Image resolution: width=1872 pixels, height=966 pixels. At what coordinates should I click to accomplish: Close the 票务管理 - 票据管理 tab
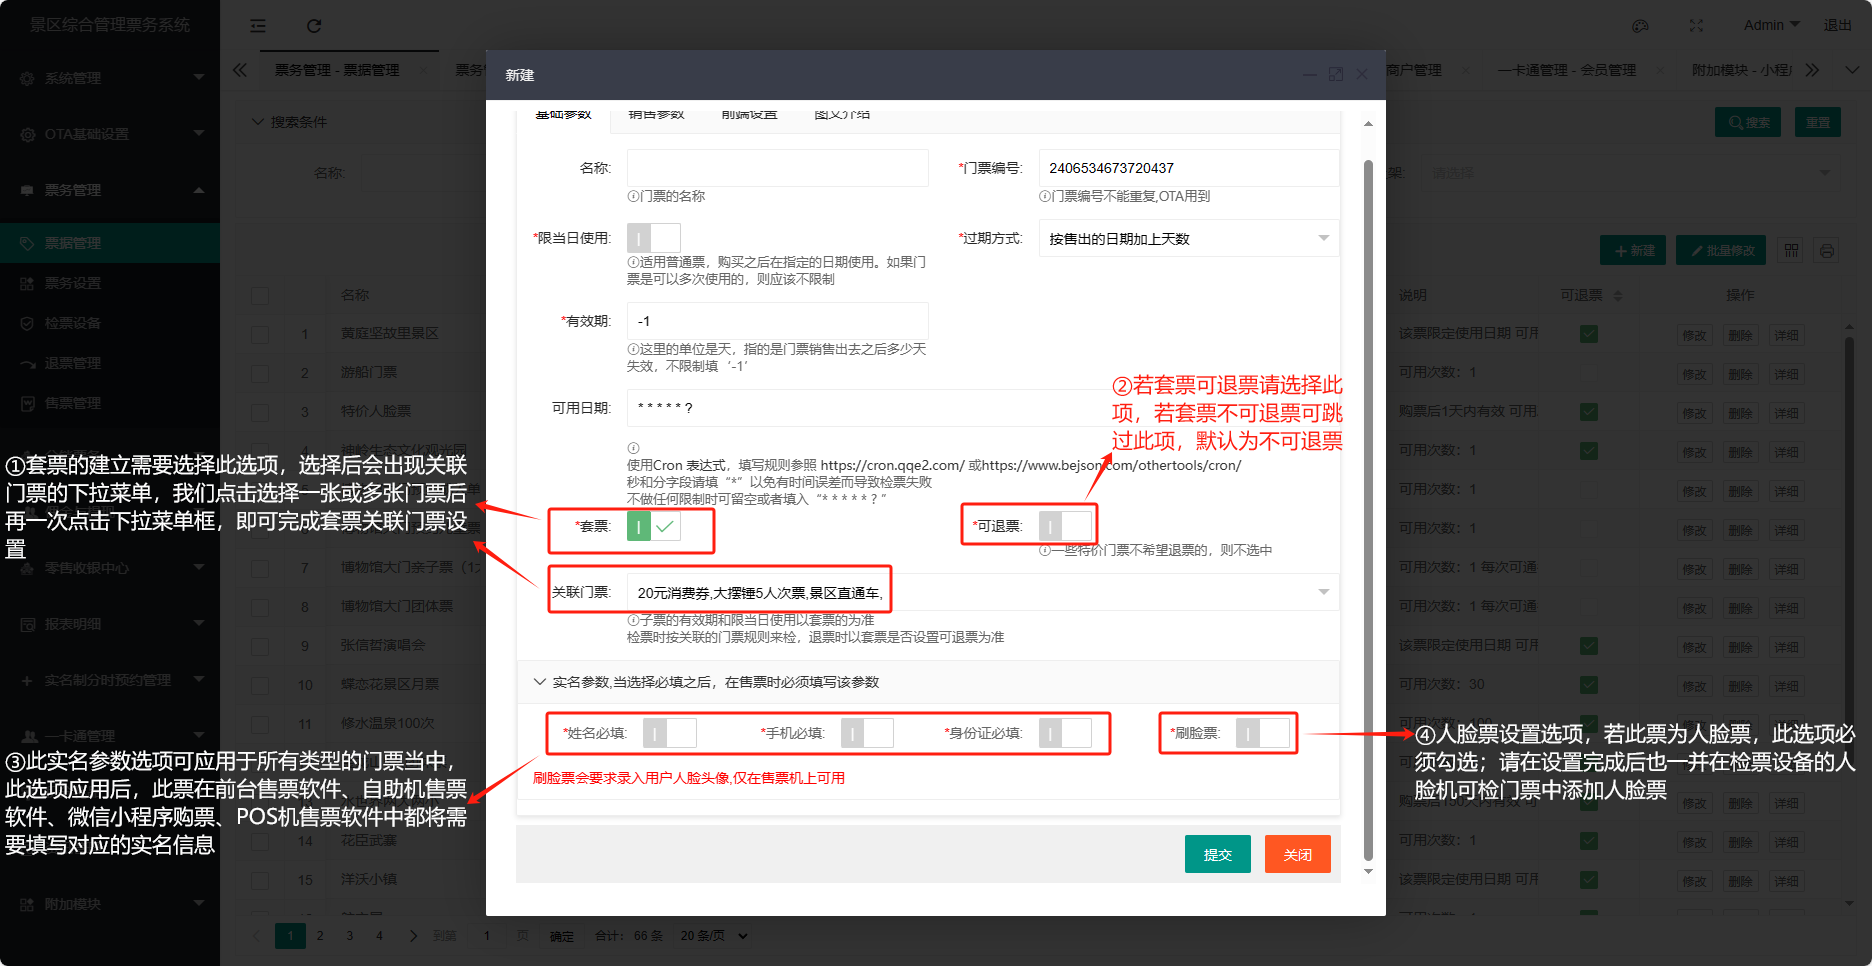[424, 70]
